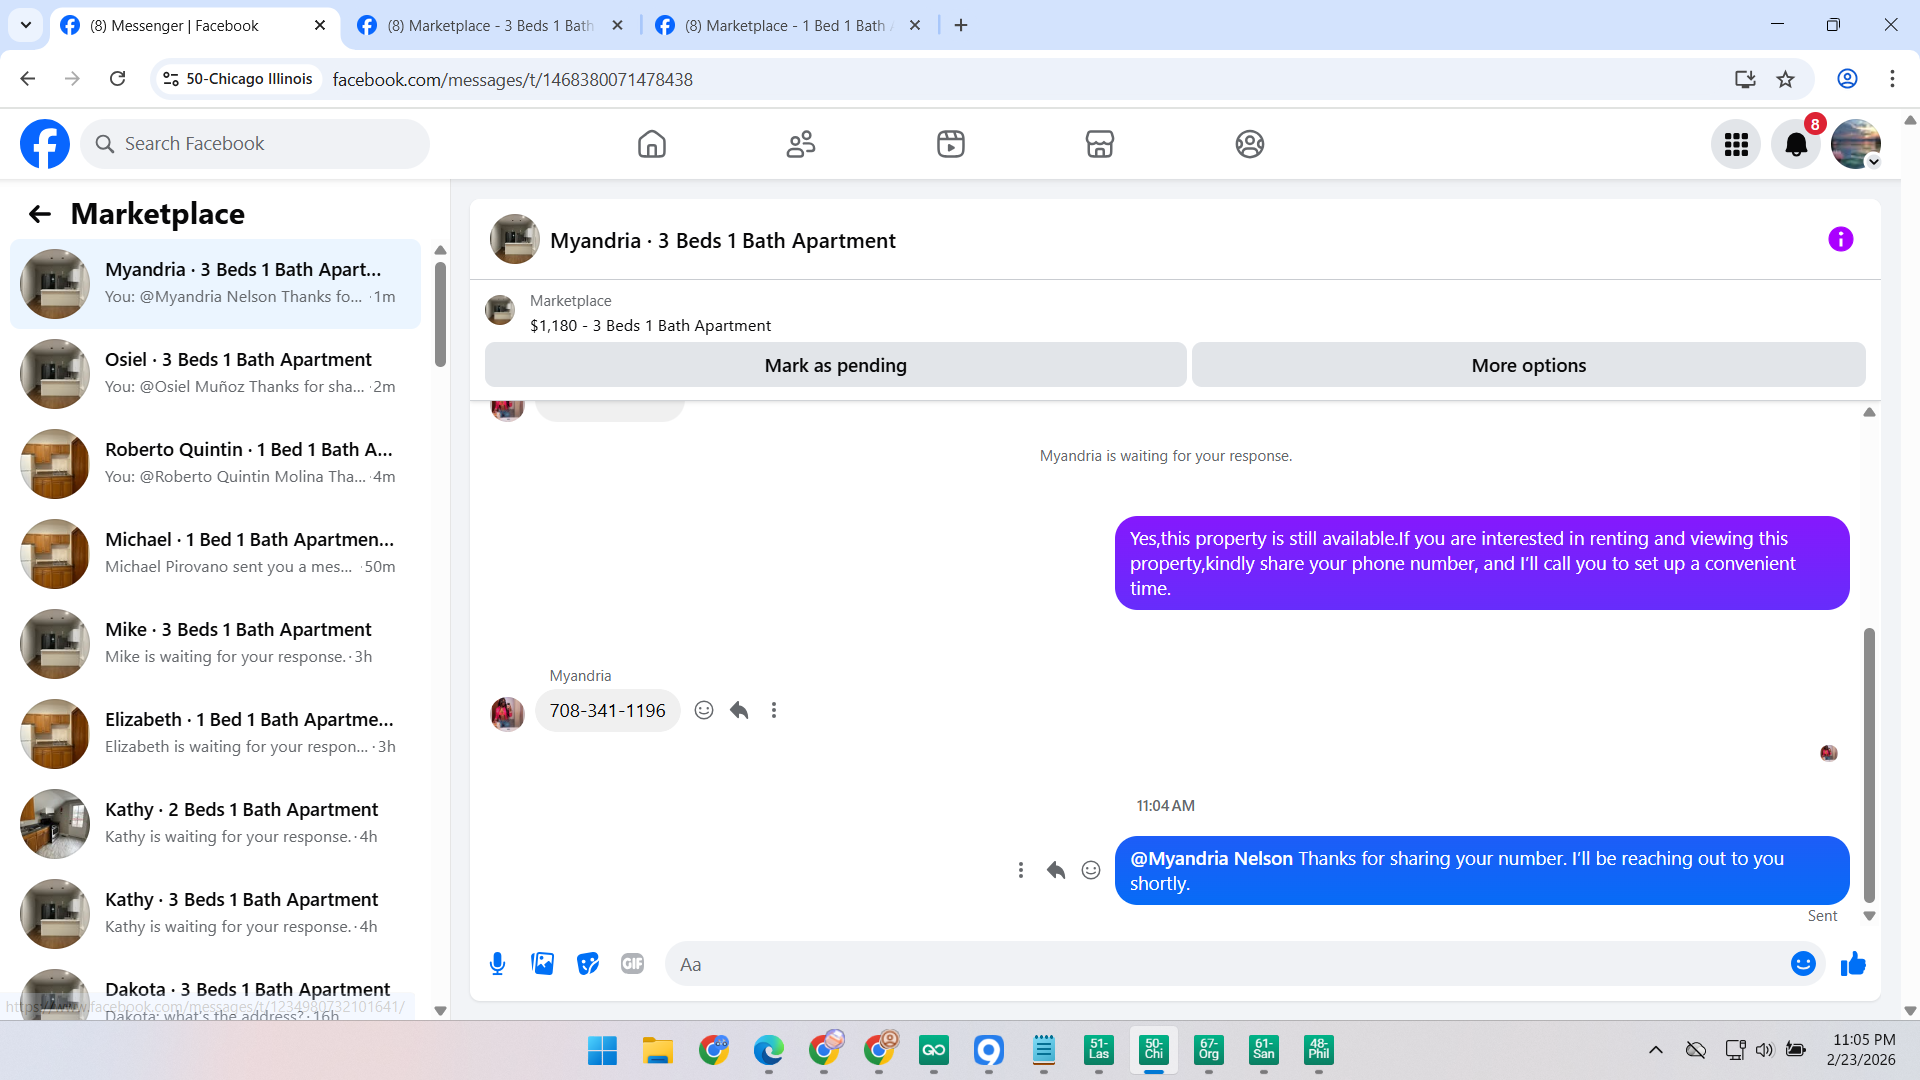The height and width of the screenshot is (1080, 1920).
Task: Click the voice clip microphone icon
Action: point(497,964)
